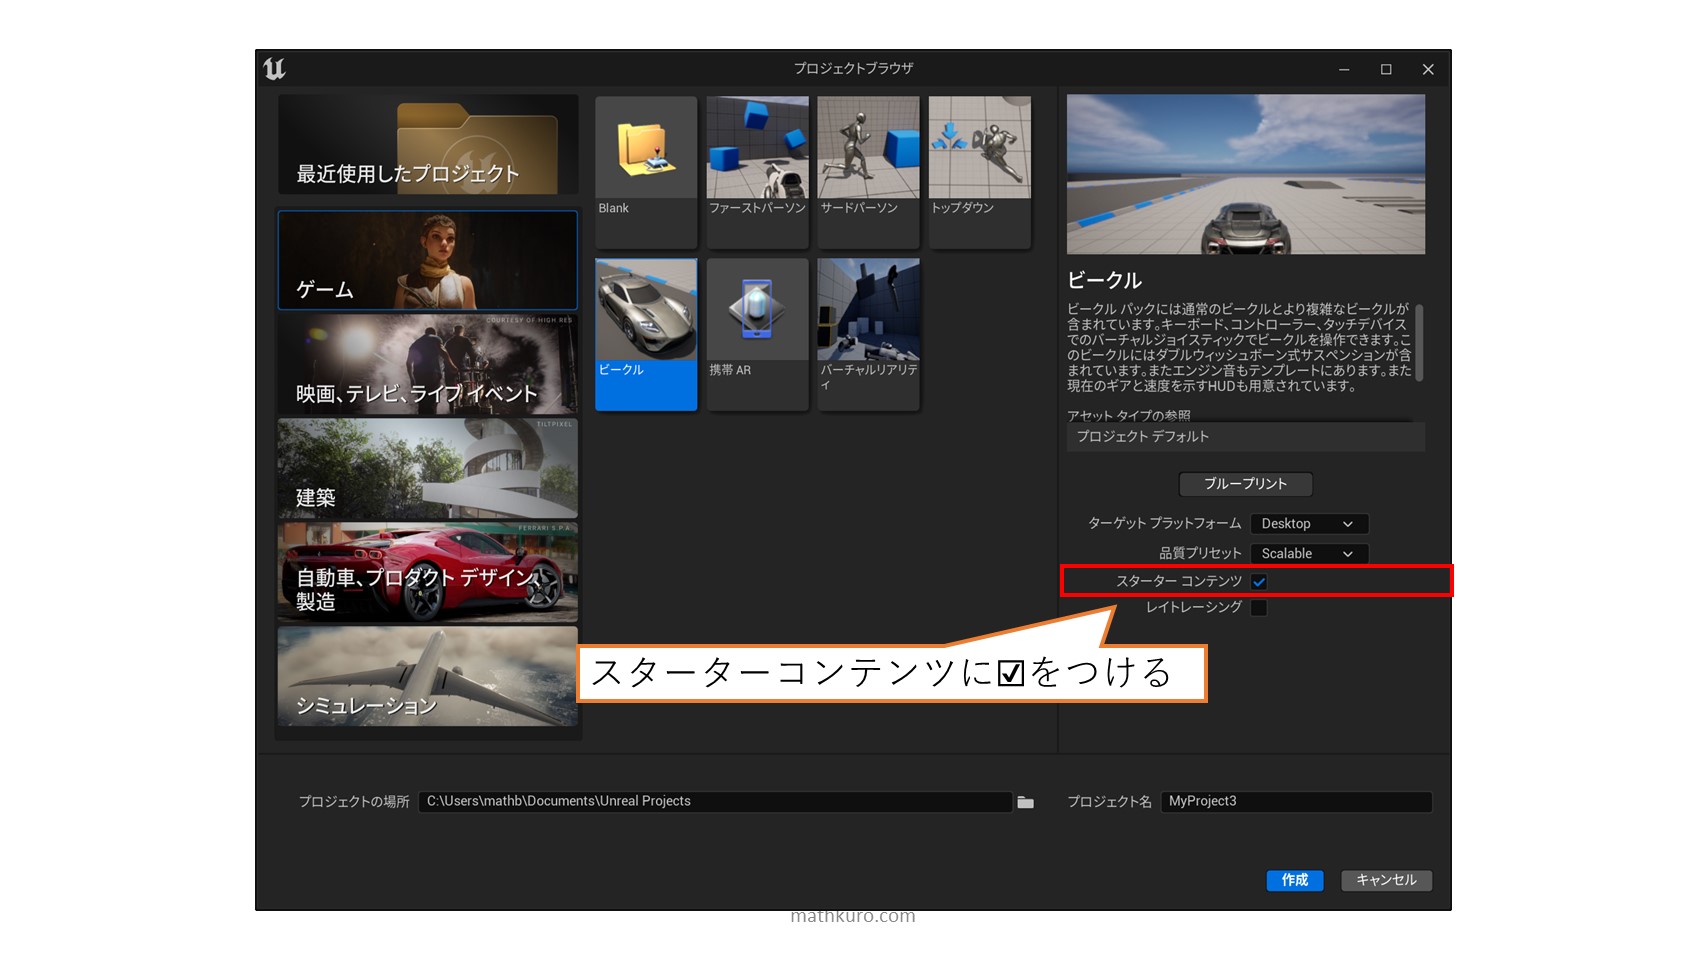Open the Desktop target platform dropdown
Screen dimensions: 1707x960
1308,524
